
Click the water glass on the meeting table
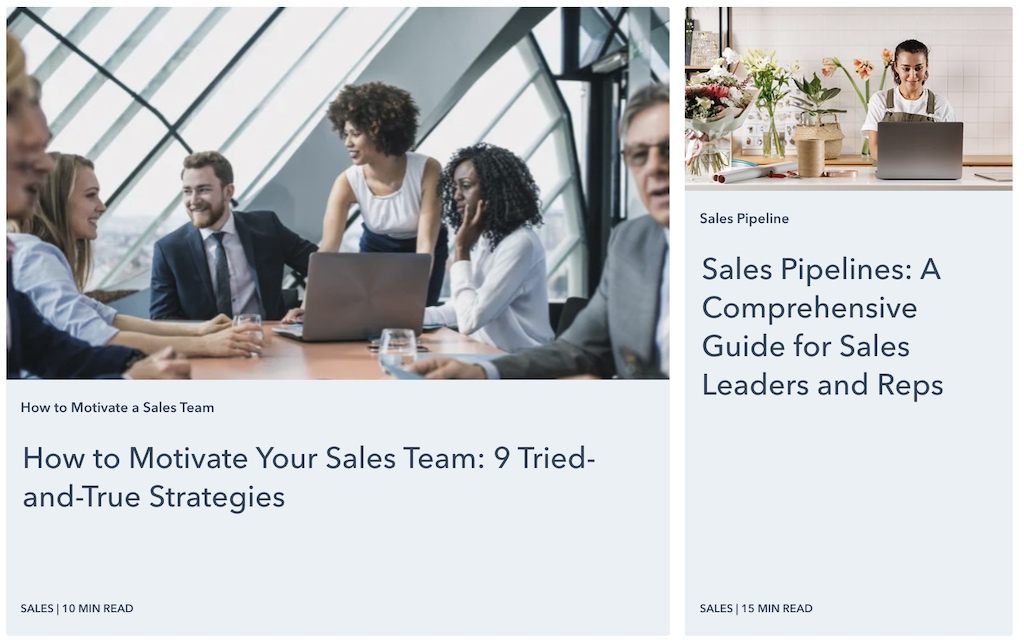397,349
